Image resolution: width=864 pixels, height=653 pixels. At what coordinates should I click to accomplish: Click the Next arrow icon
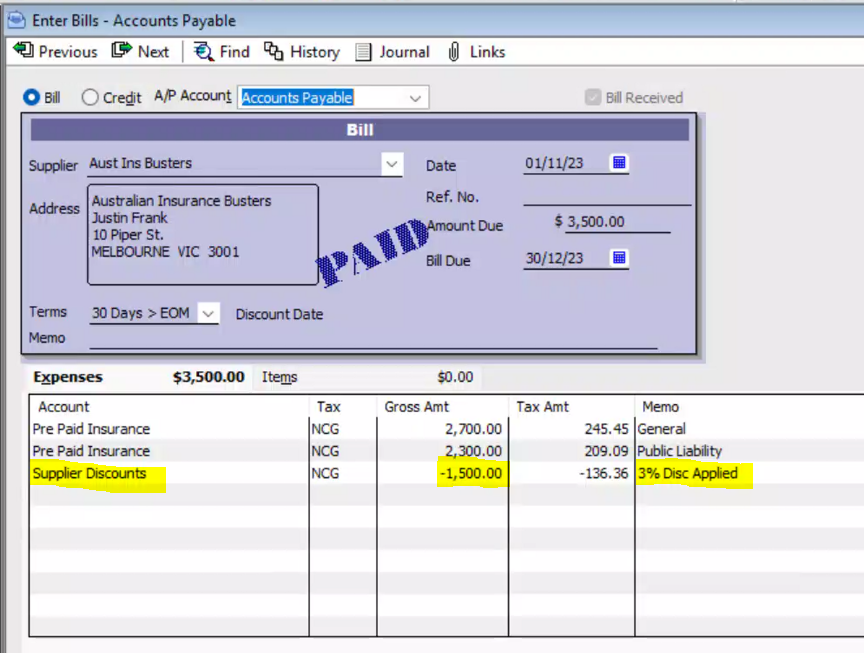(x=122, y=51)
